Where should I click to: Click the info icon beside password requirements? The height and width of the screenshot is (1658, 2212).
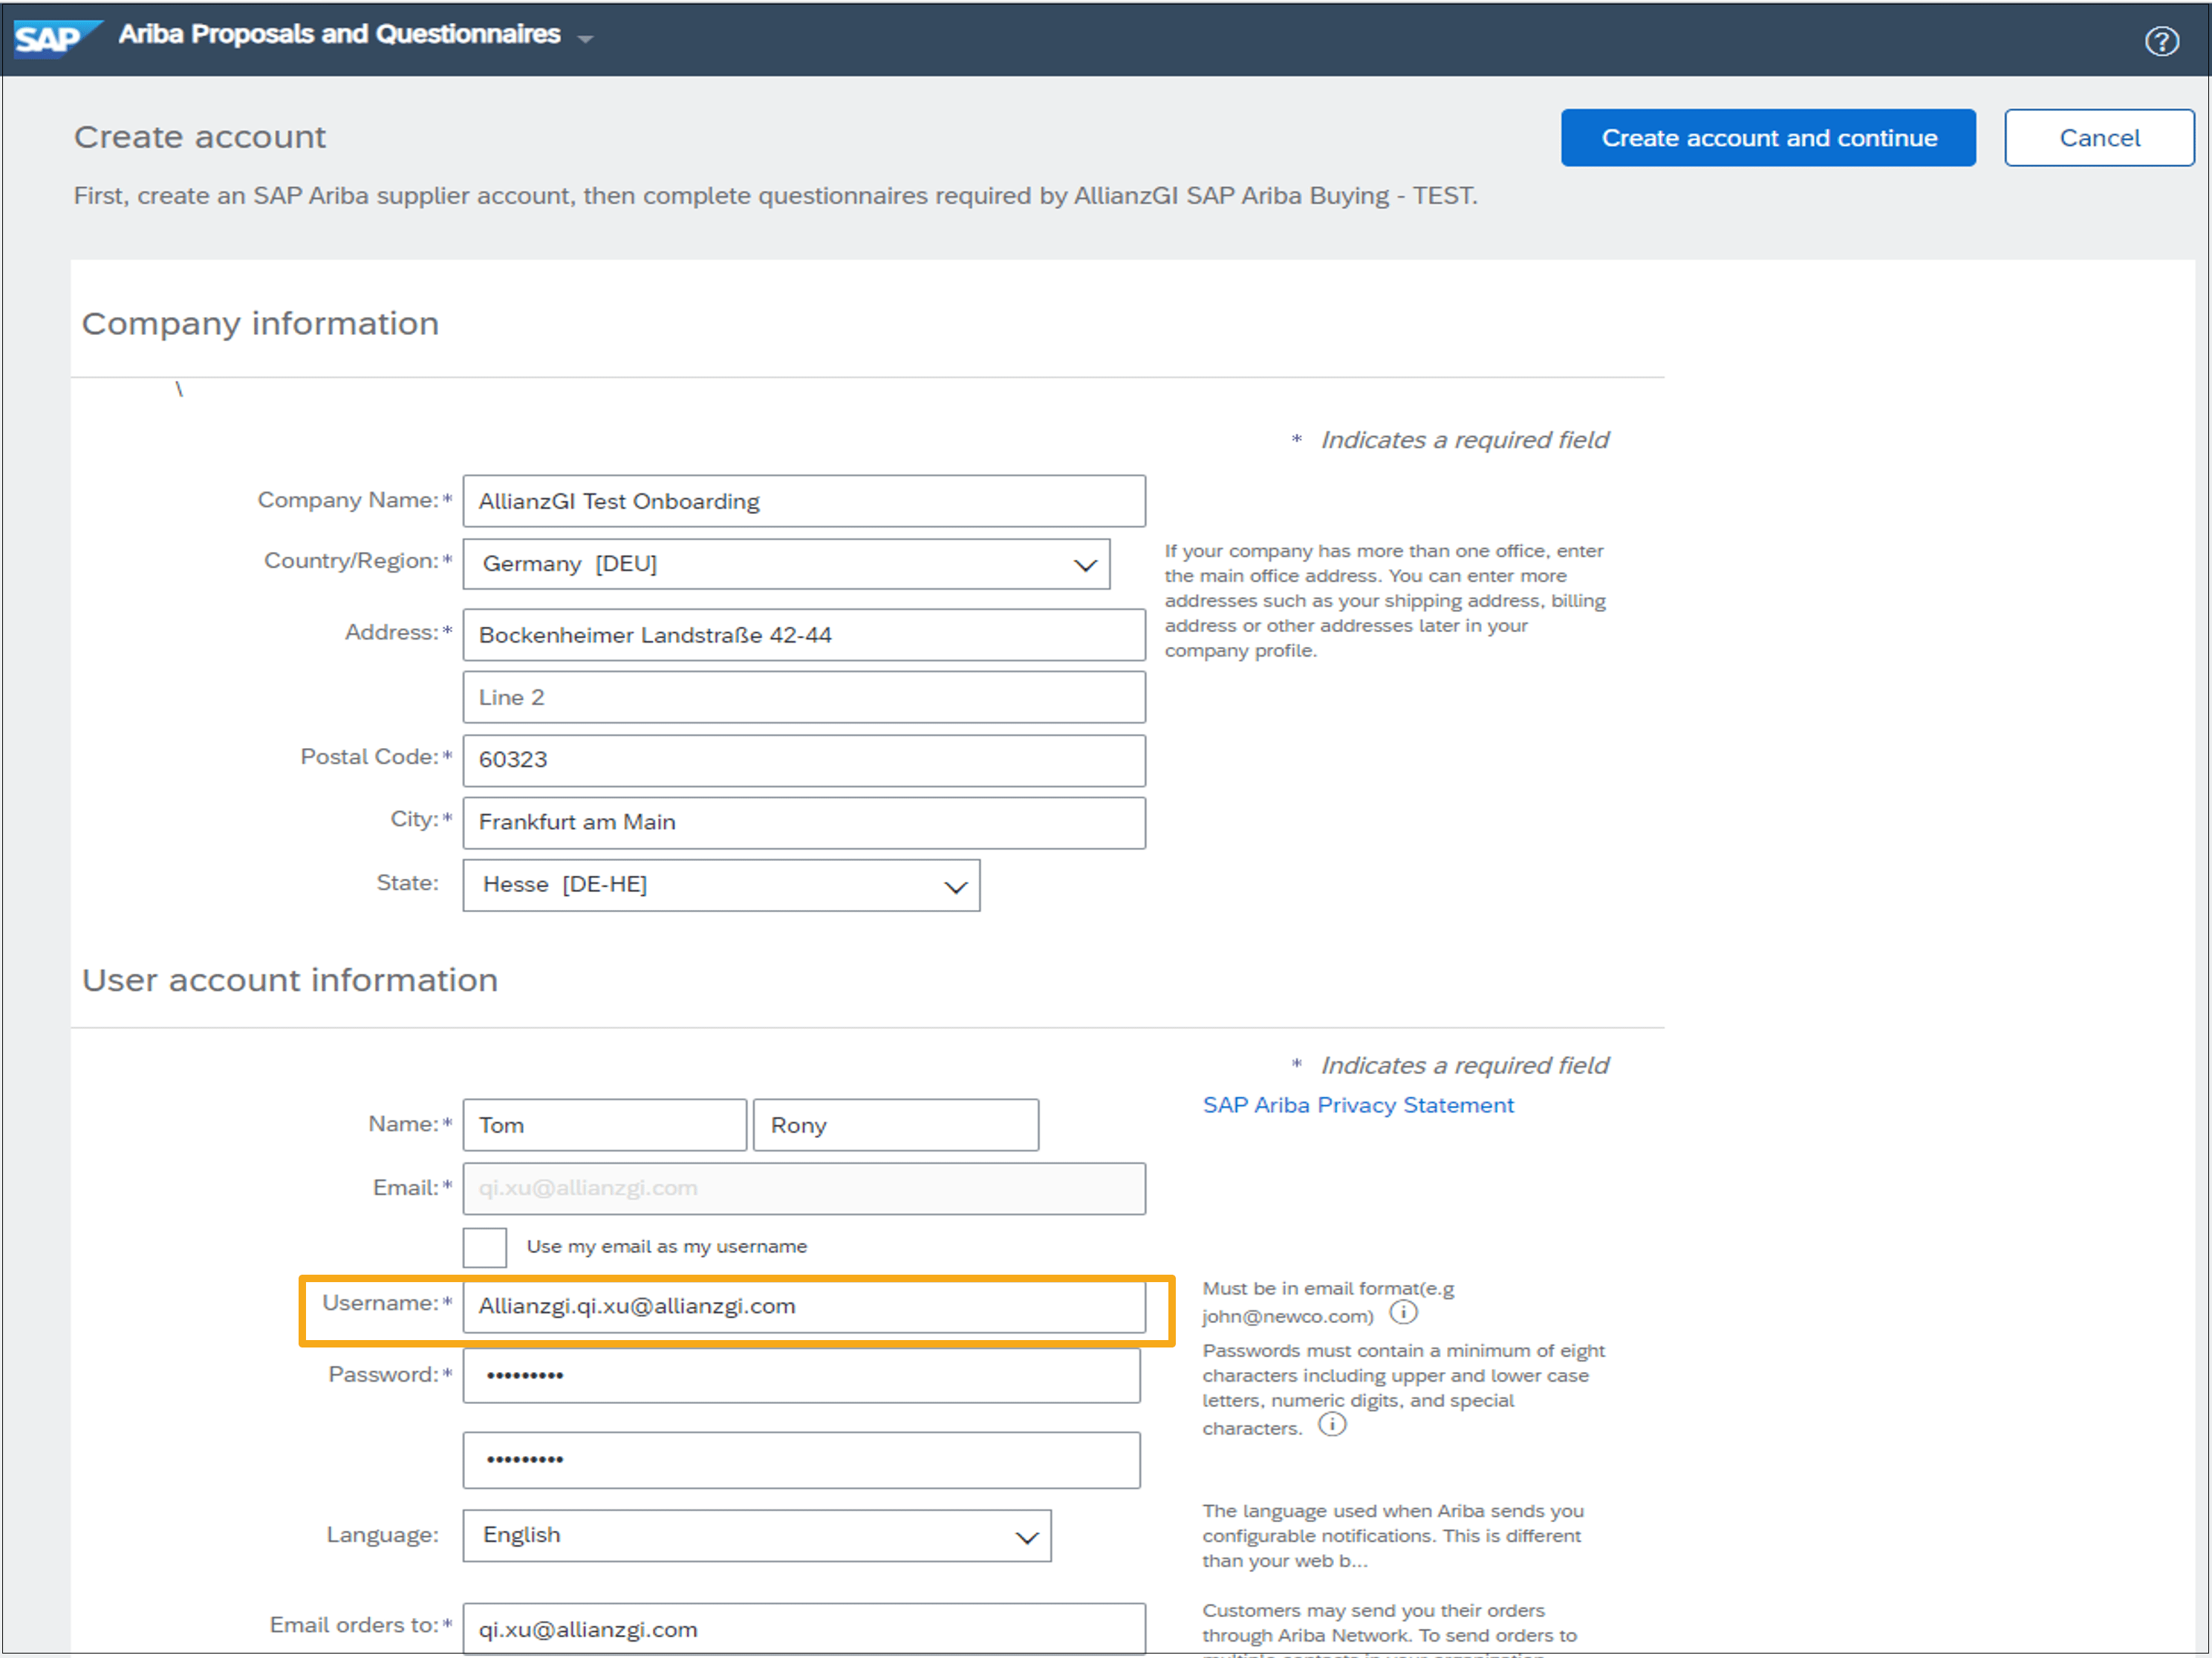pos(1332,1425)
